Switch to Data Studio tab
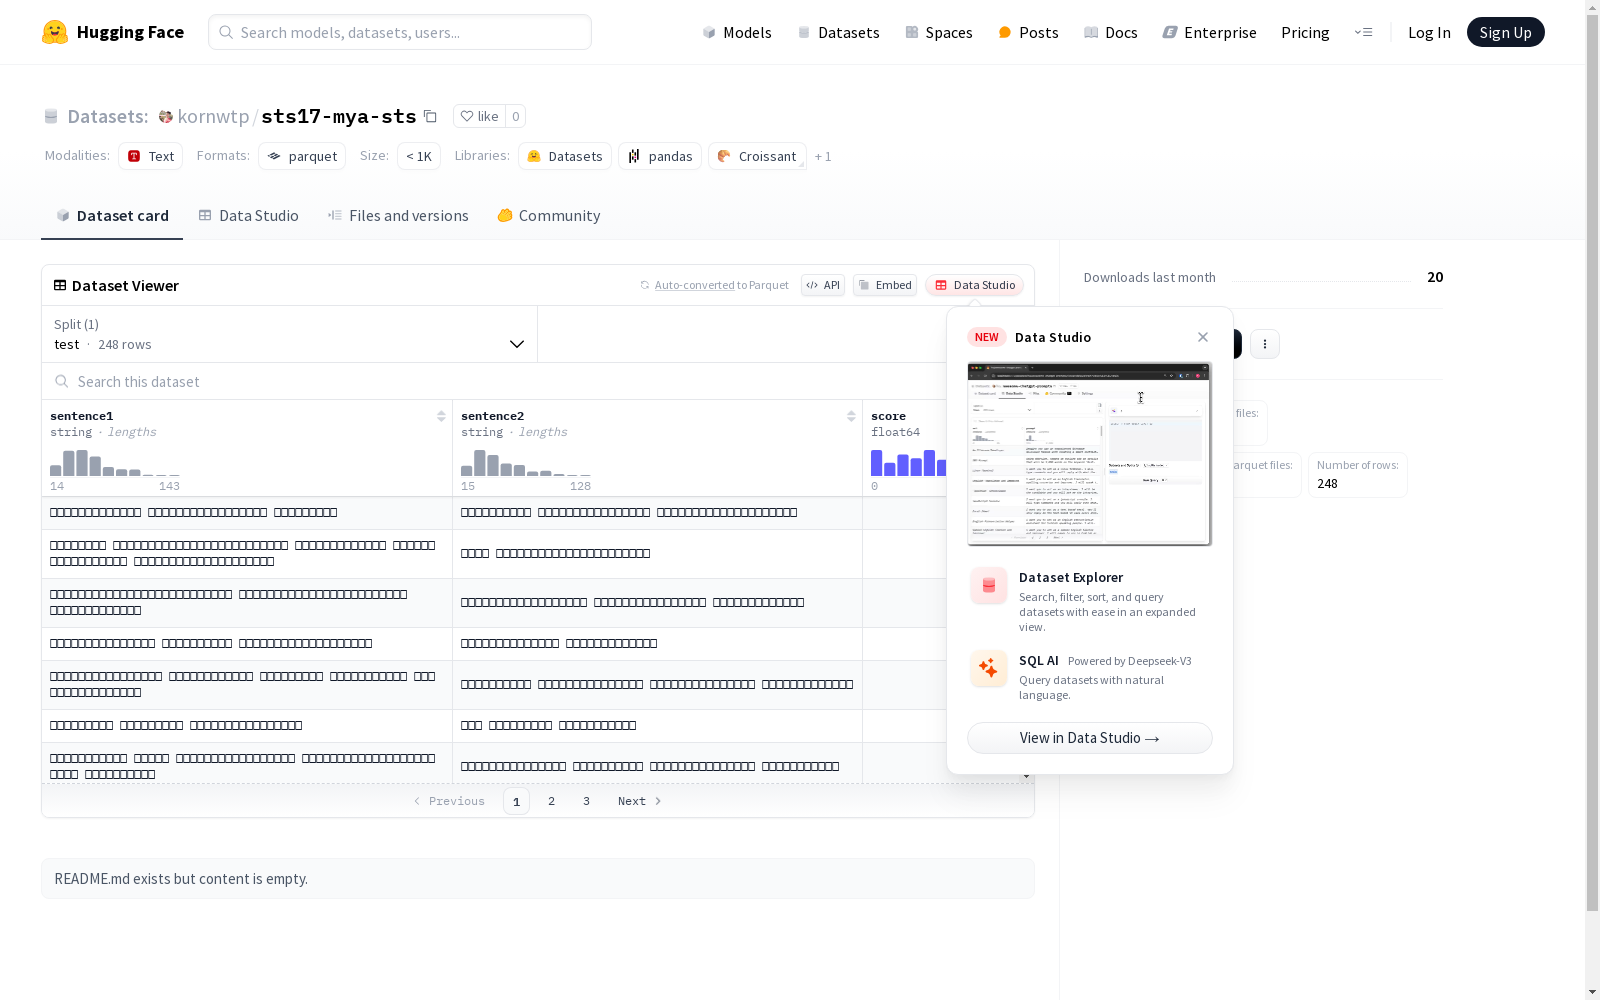 click(248, 215)
